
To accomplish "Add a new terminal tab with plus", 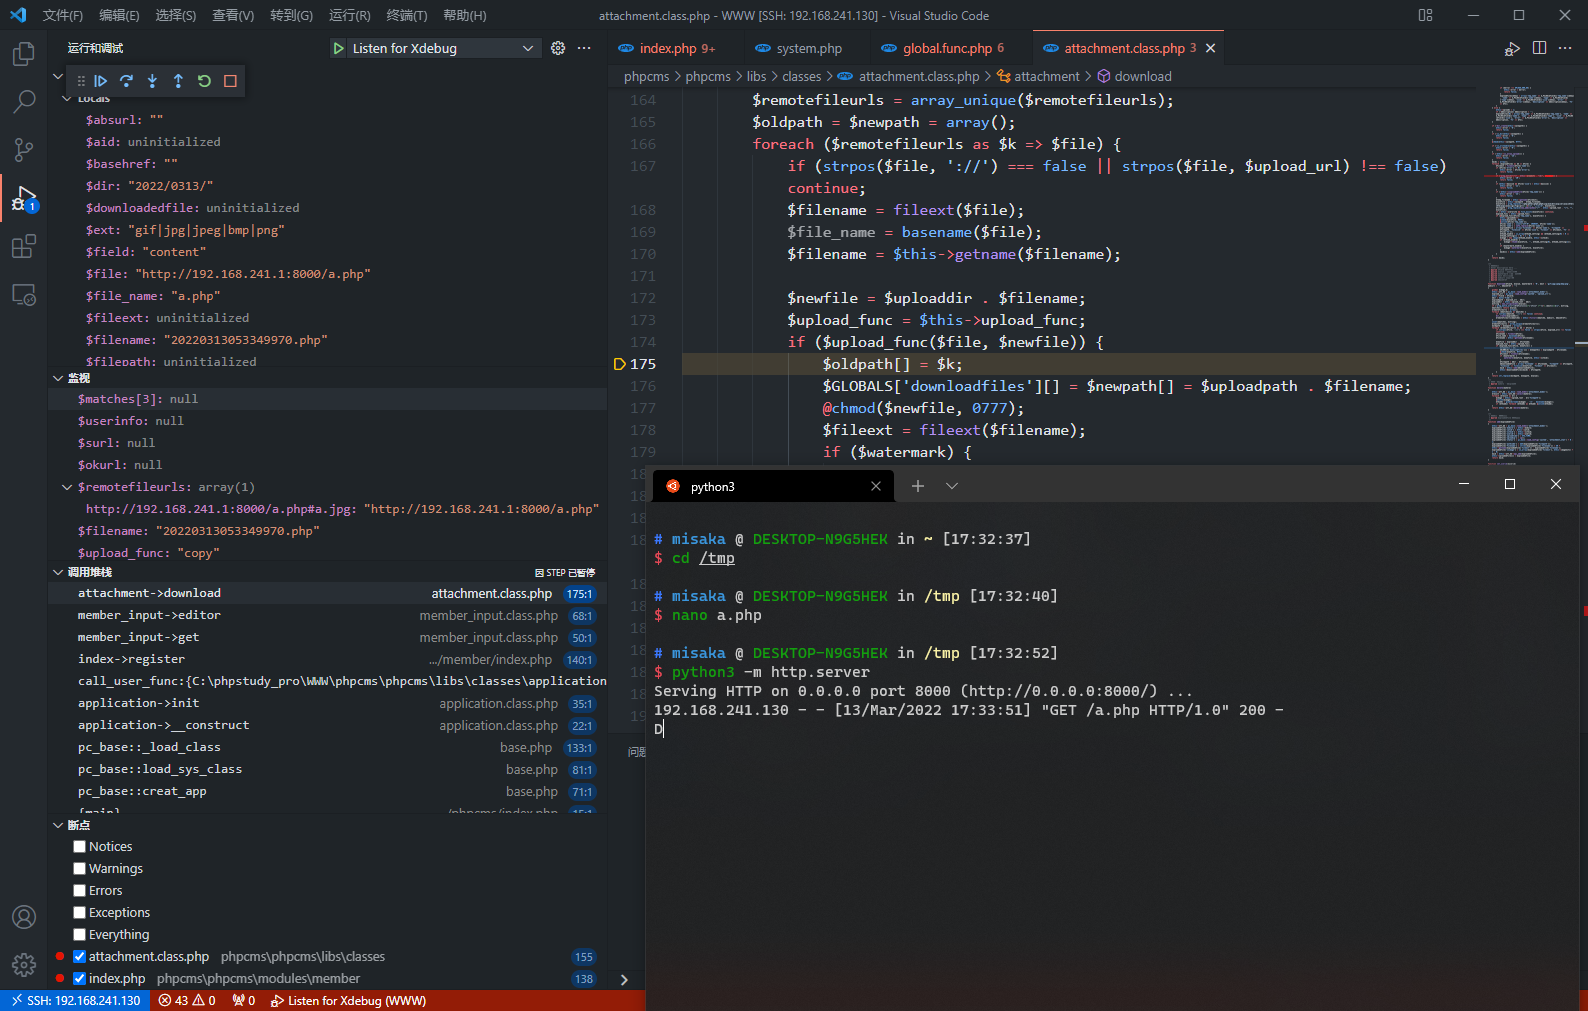I will (x=918, y=486).
